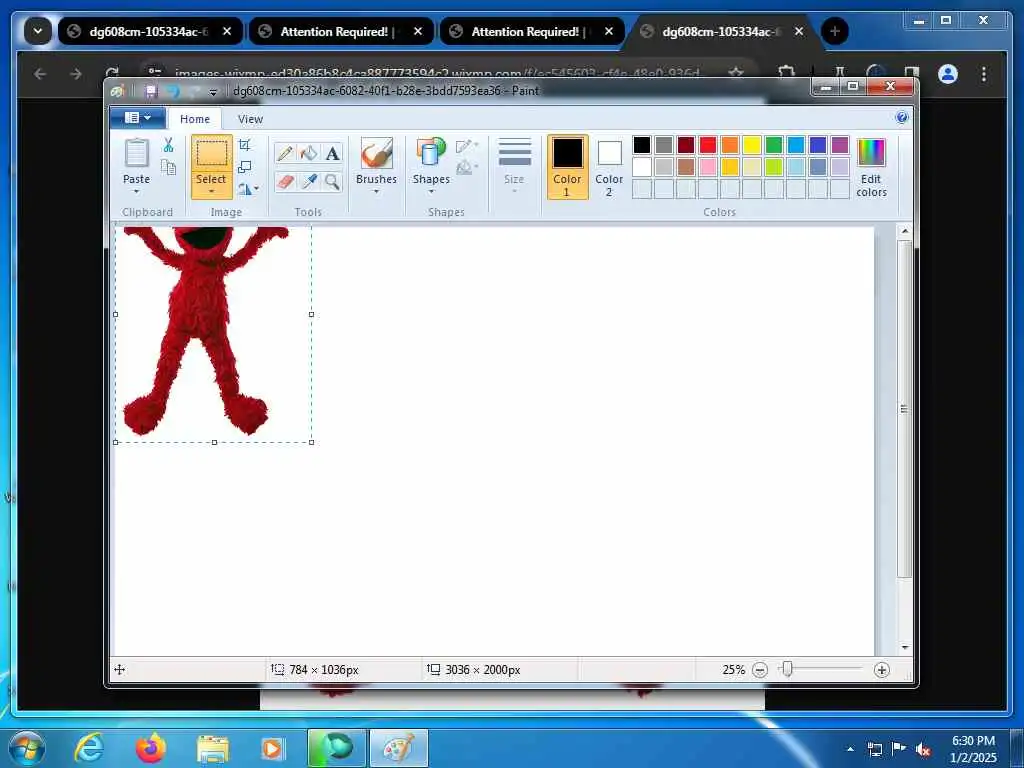
Task: Activate the Color 1 button
Action: click(x=567, y=167)
